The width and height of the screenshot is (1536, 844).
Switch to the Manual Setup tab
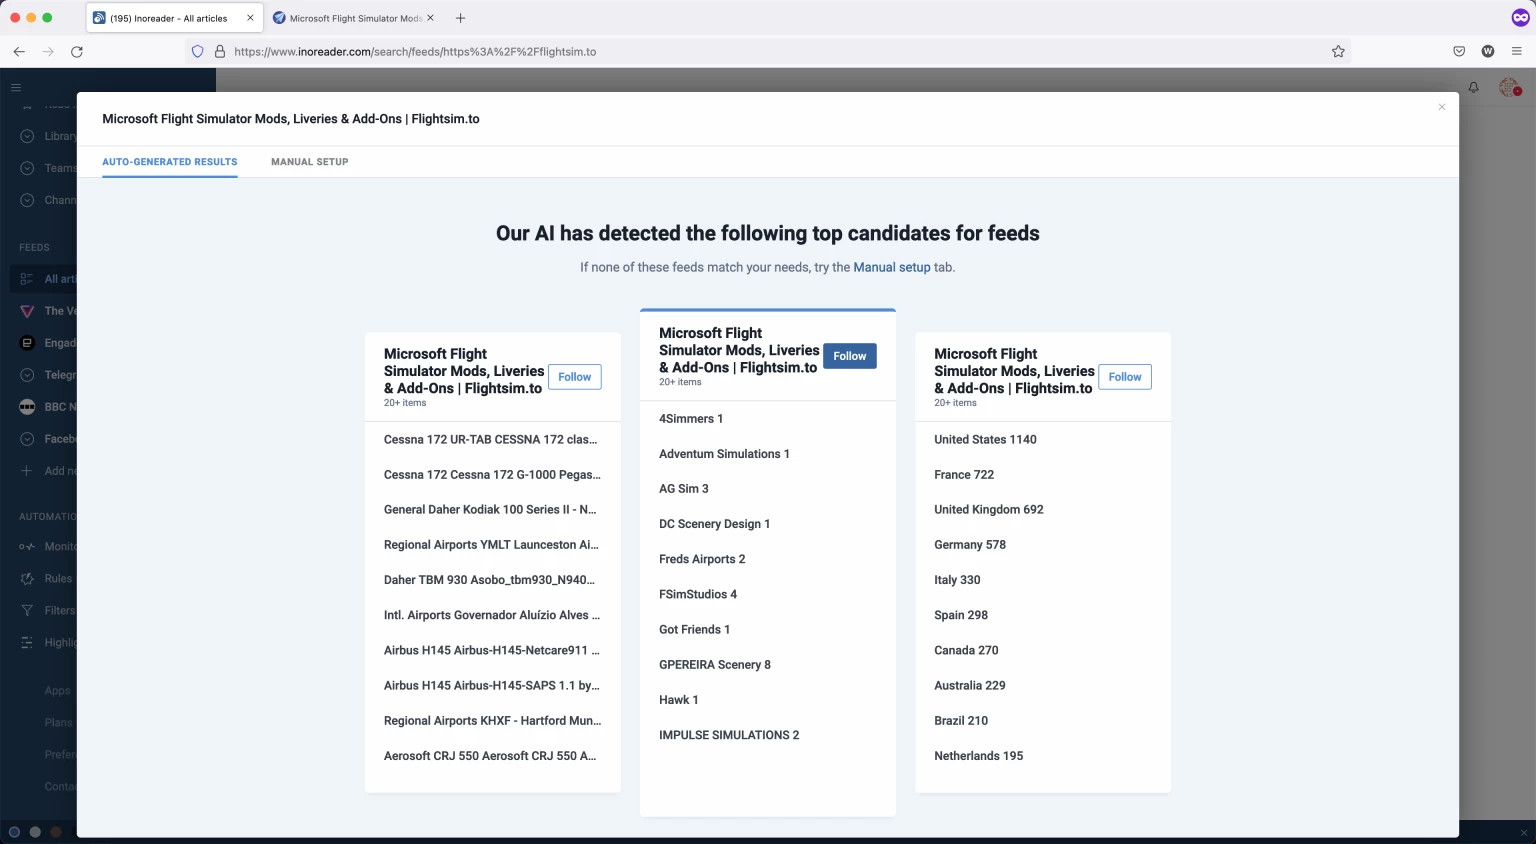(309, 161)
